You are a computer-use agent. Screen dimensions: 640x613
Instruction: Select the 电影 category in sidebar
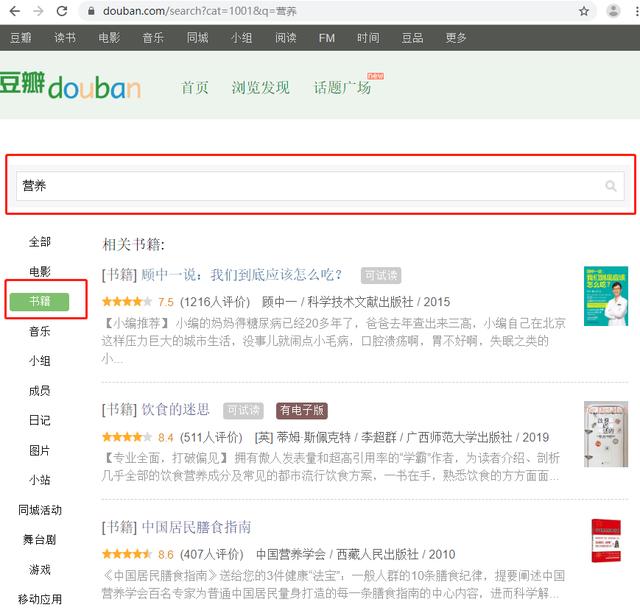coord(40,271)
